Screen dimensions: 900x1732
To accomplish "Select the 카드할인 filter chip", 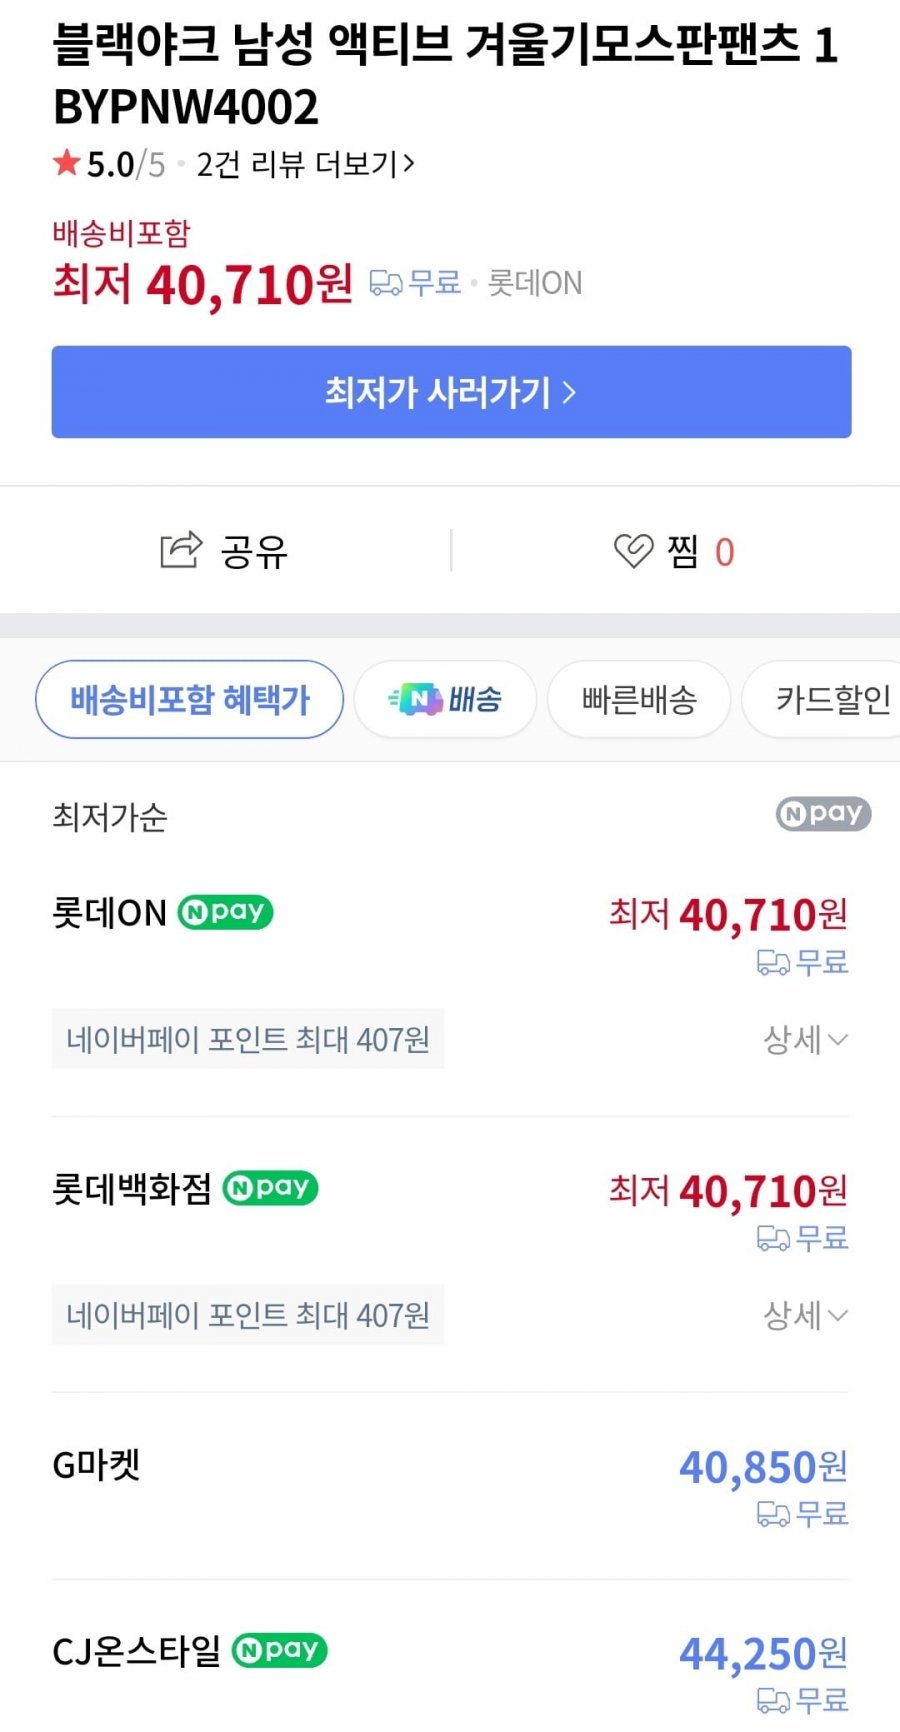I will click(x=830, y=699).
